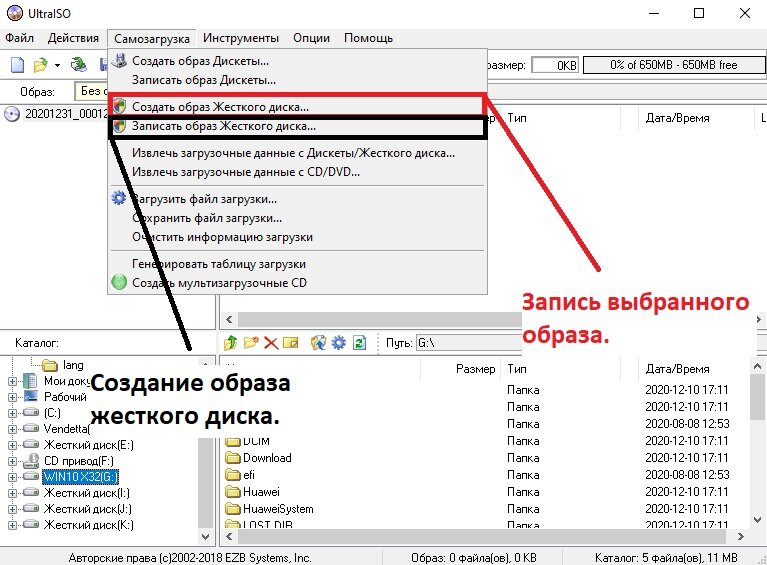
Task: Expand the Мои документы tree node
Action: click(13, 381)
